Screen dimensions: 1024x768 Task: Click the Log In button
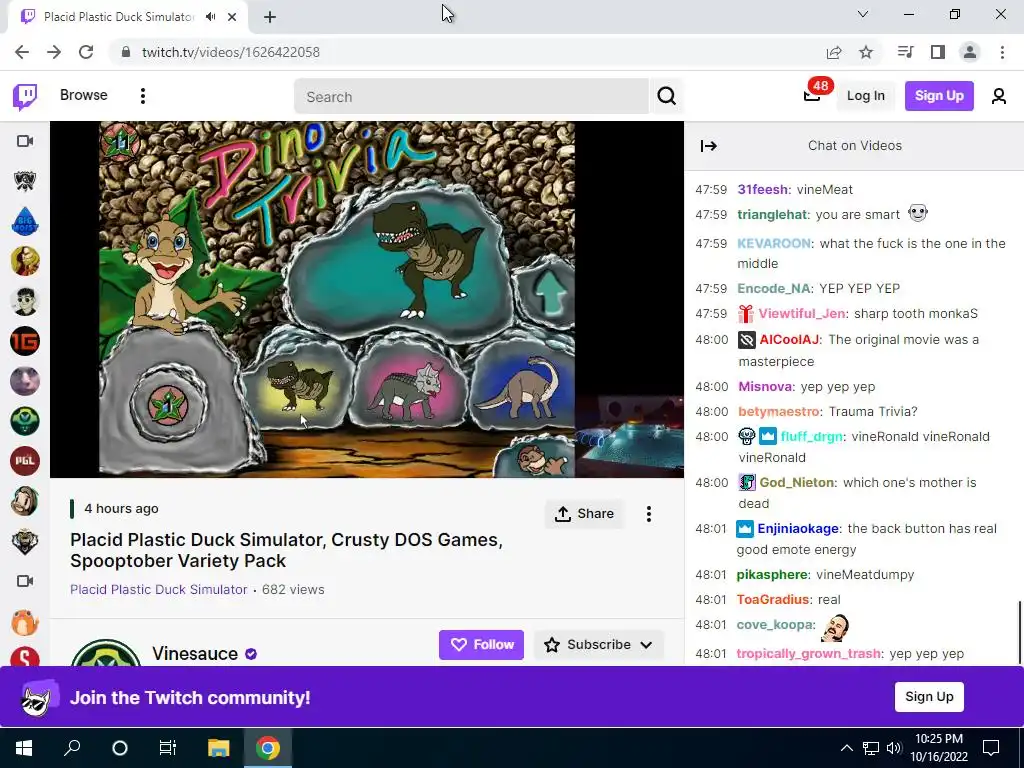(865, 96)
